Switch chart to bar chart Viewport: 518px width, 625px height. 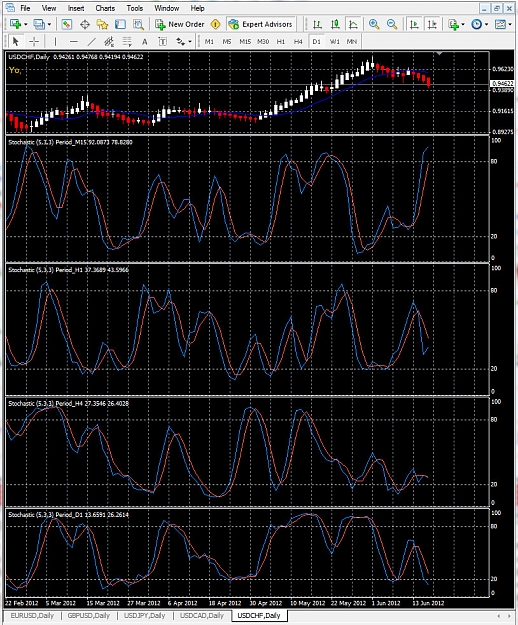(x=317, y=24)
